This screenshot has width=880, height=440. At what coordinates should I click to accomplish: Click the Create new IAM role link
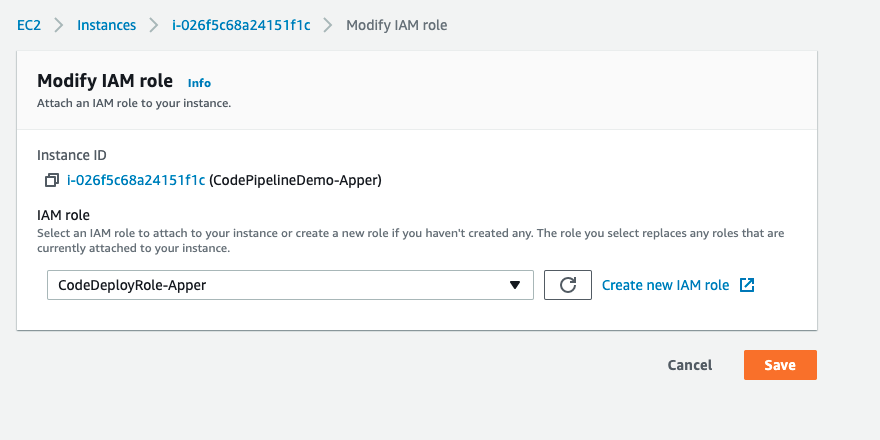click(665, 285)
